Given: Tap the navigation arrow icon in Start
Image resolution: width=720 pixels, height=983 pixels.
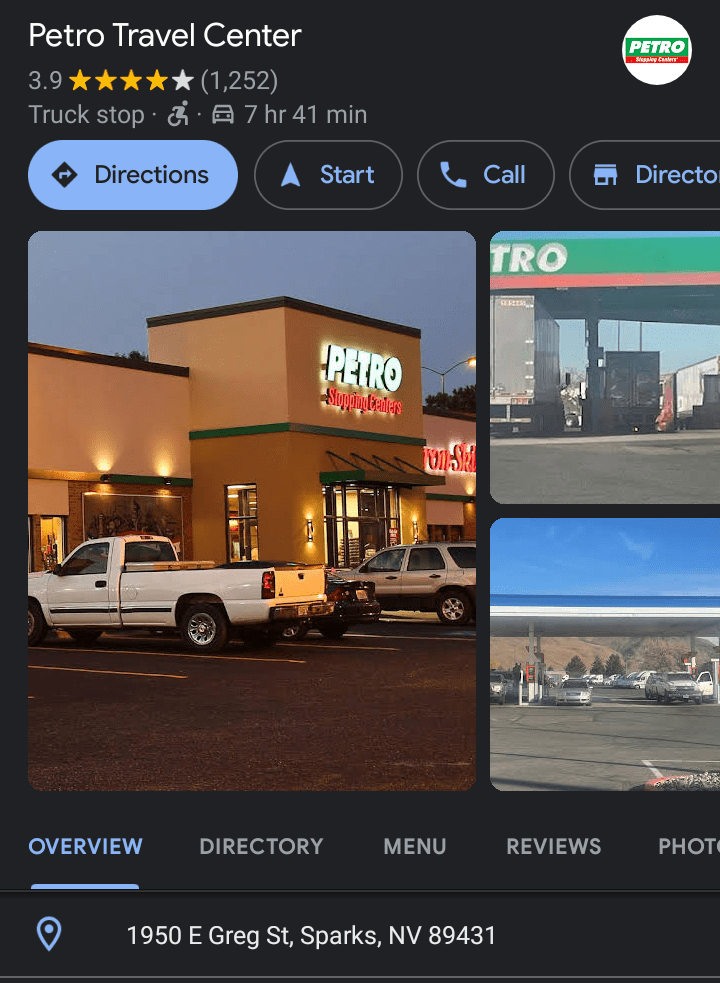Looking at the screenshot, I should 290,175.
